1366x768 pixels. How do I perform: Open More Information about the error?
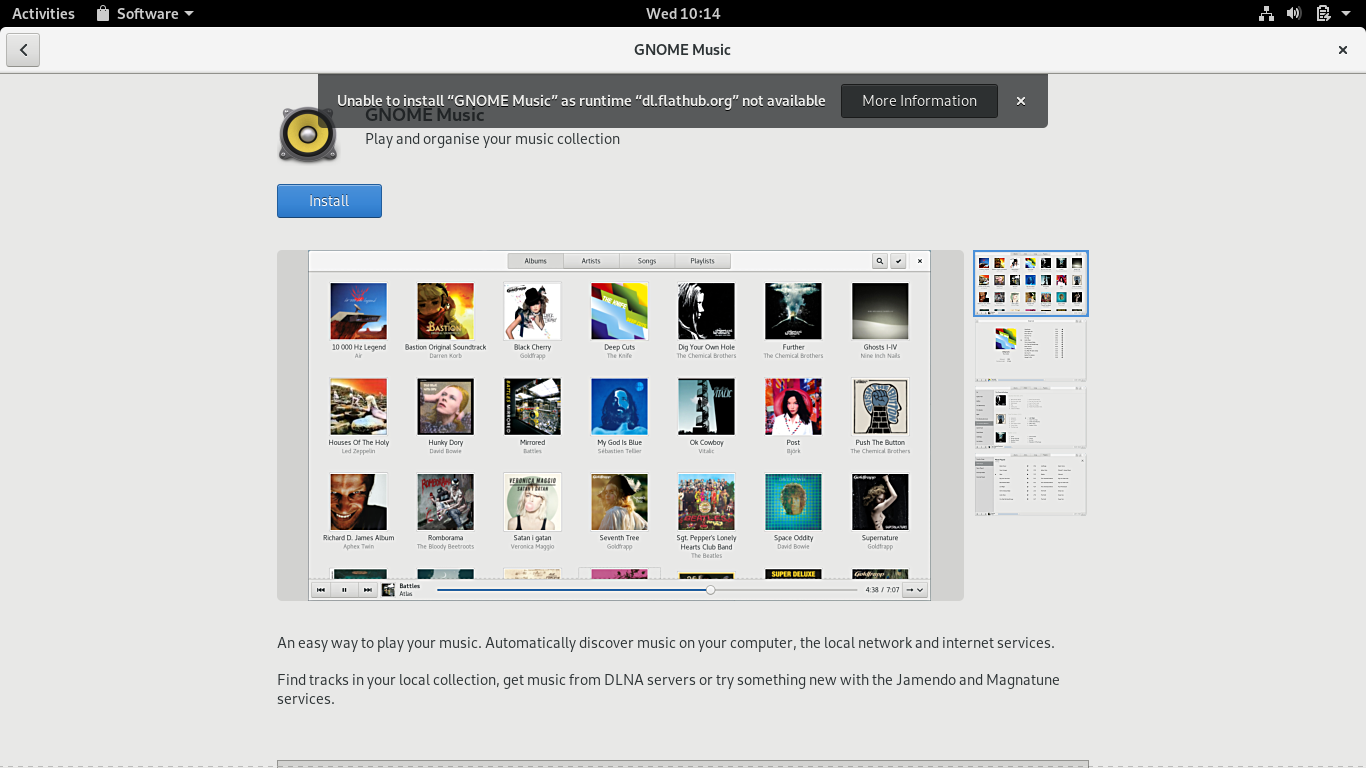point(919,101)
